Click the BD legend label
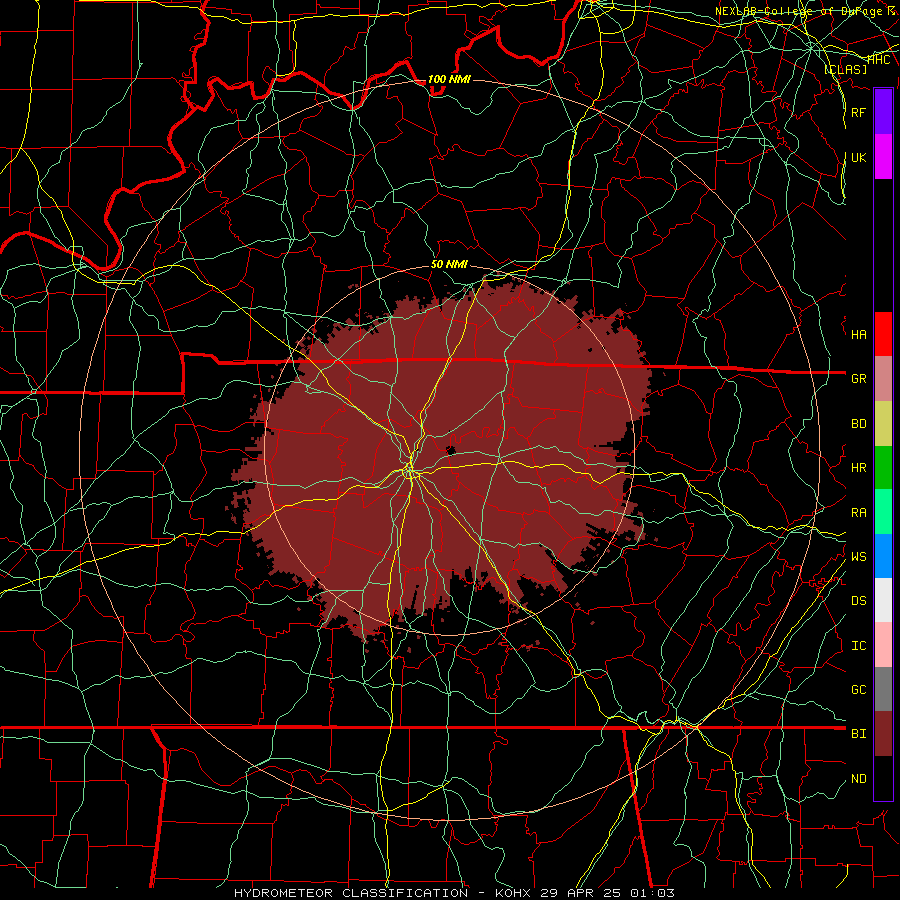This screenshot has width=900, height=900. tap(858, 424)
